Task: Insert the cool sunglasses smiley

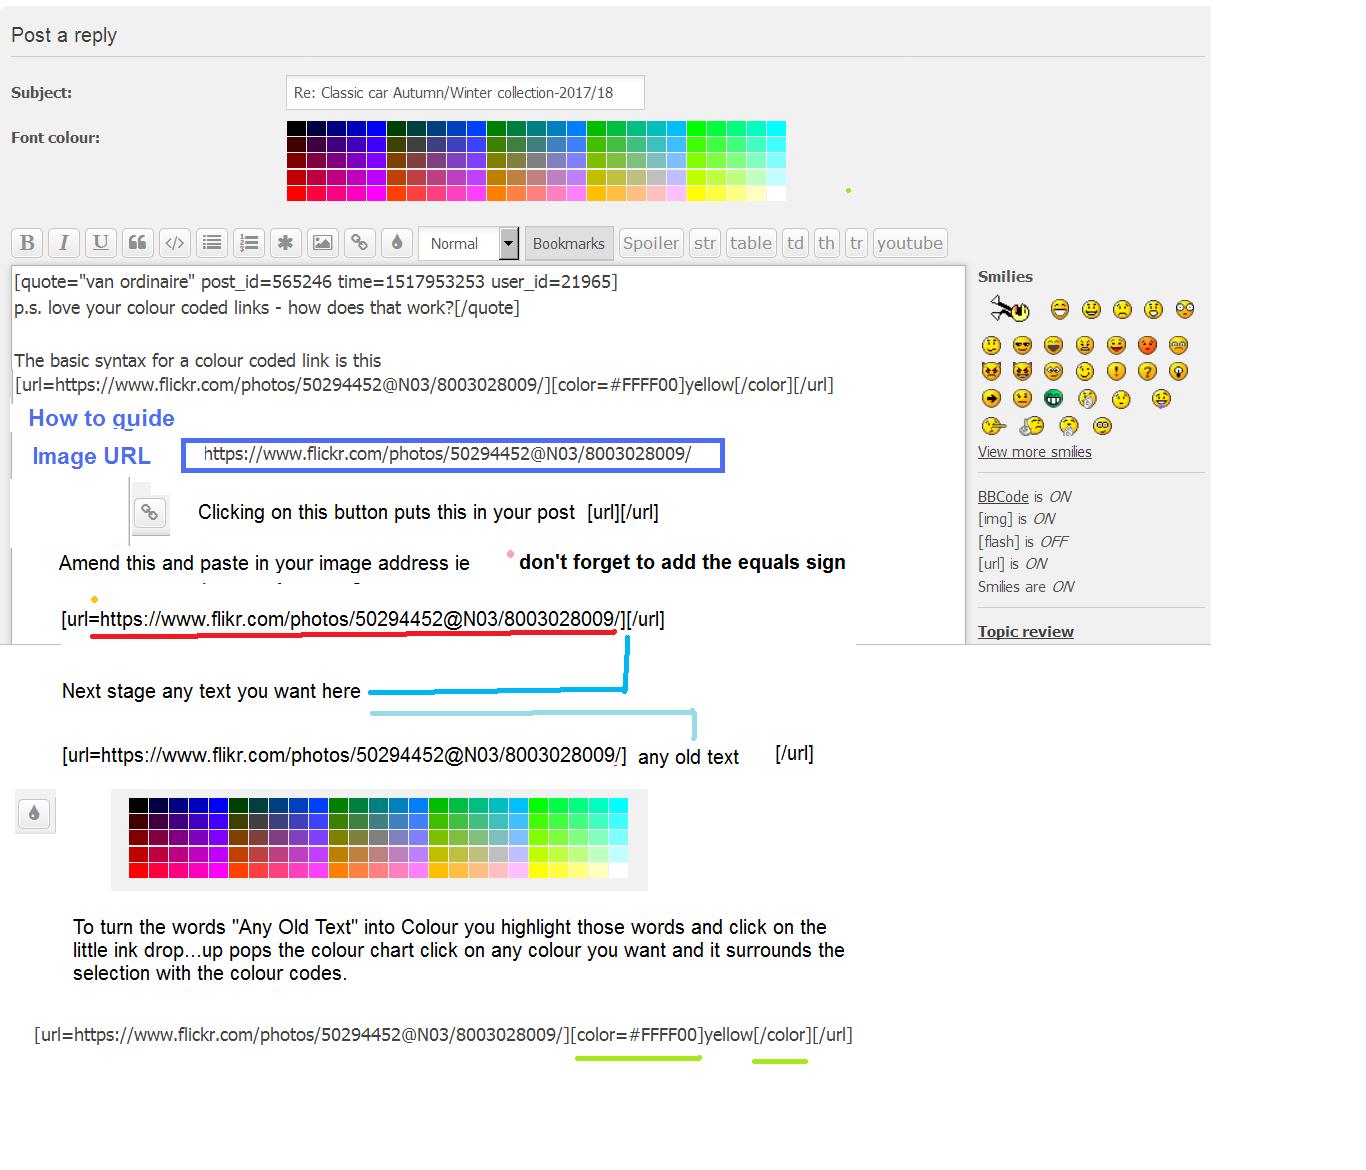Action: [x=1022, y=345]
